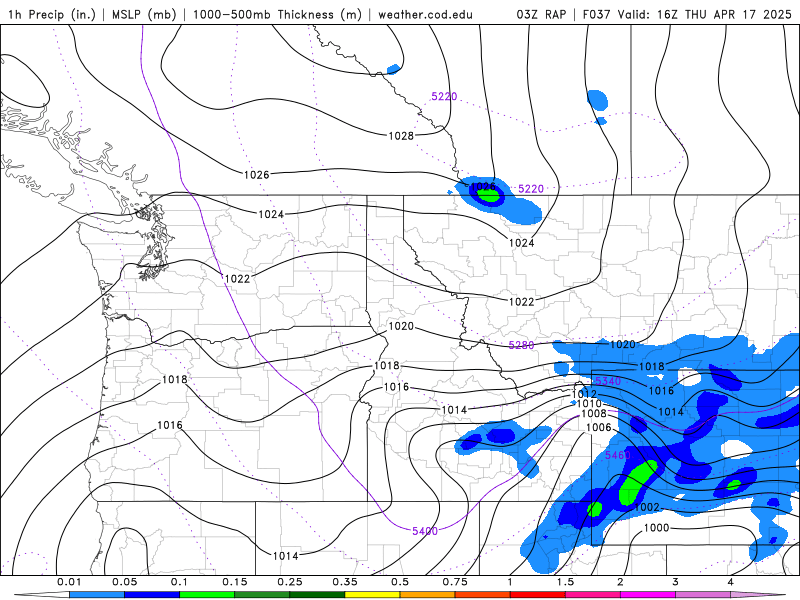The image size is (800, 600).
Task: Select the legend value 4
Action: pos(731,582)
